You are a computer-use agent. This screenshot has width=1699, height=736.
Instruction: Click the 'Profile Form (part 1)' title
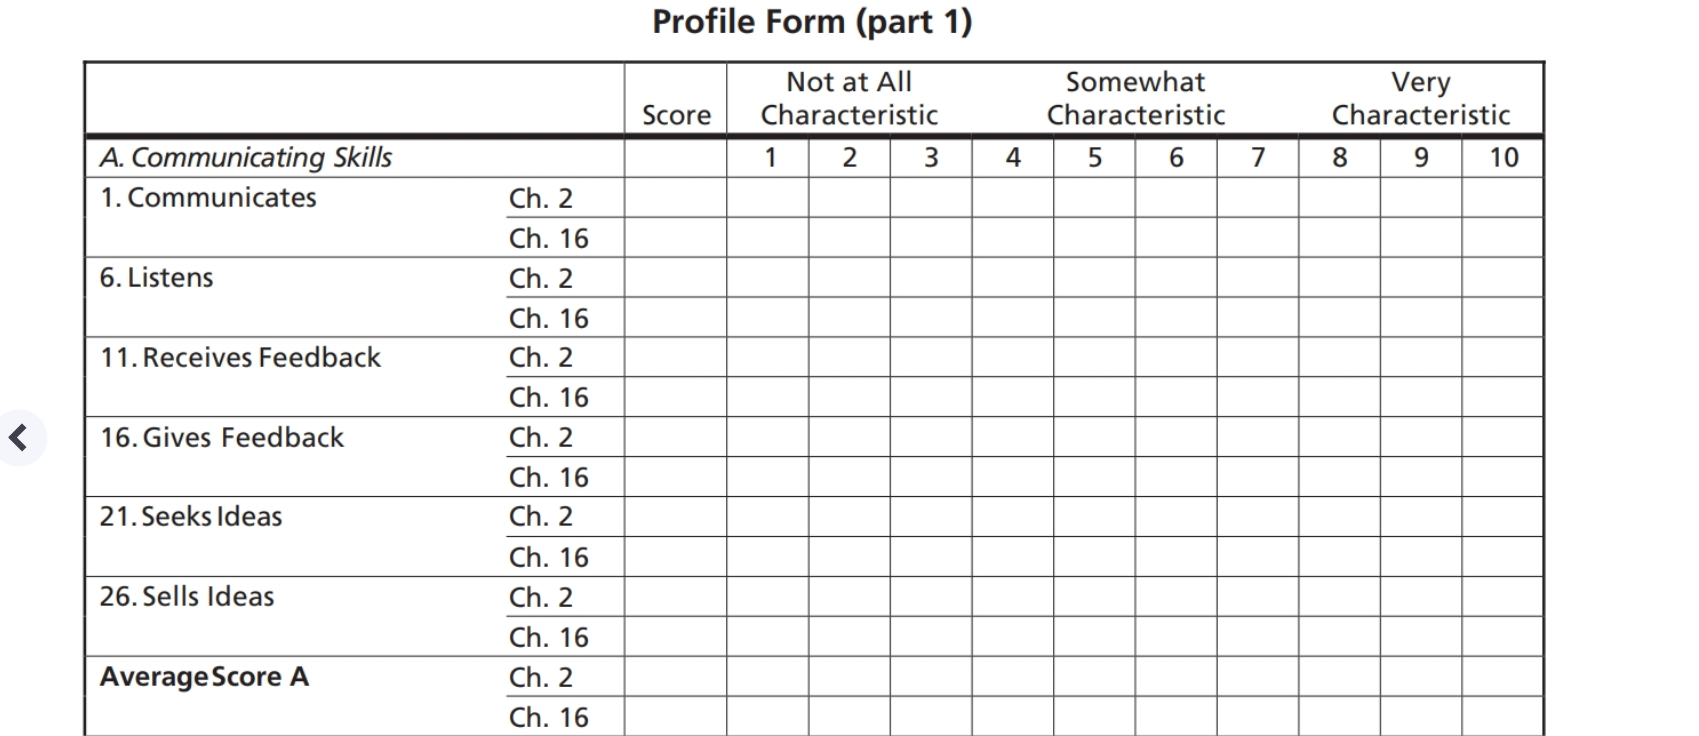point(811,22)
